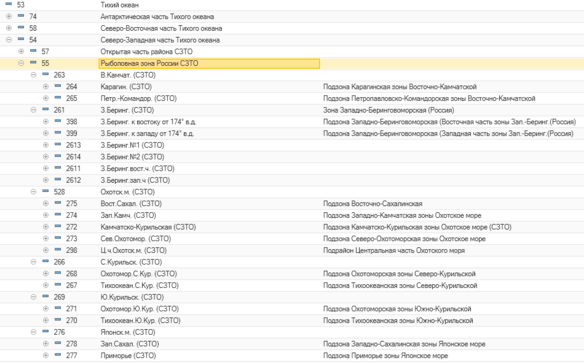Collapse node 54 Северо-Западная часть Тихого океана

9,39
